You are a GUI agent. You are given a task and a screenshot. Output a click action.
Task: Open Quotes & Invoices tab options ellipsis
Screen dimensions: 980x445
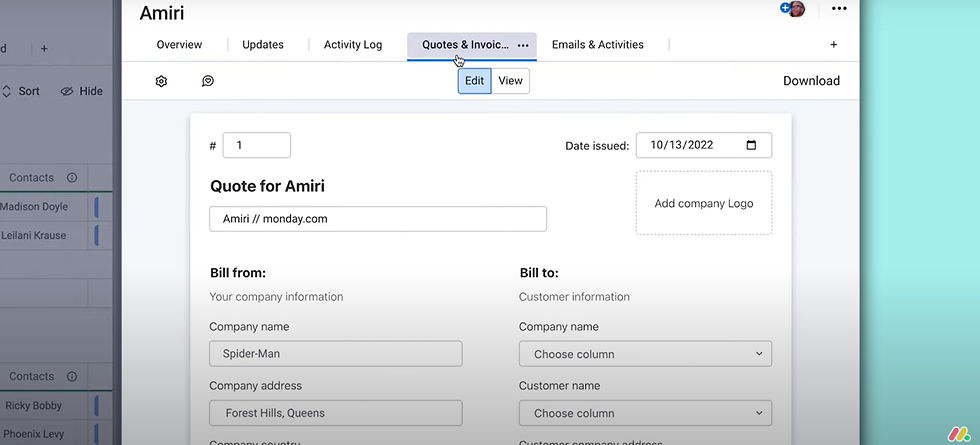[x=523, y=45]
